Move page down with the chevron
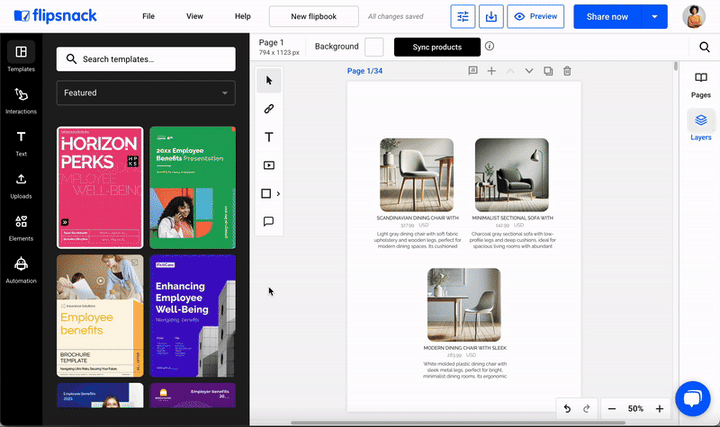This screenshot has height=427, width=720. (529, 71)
